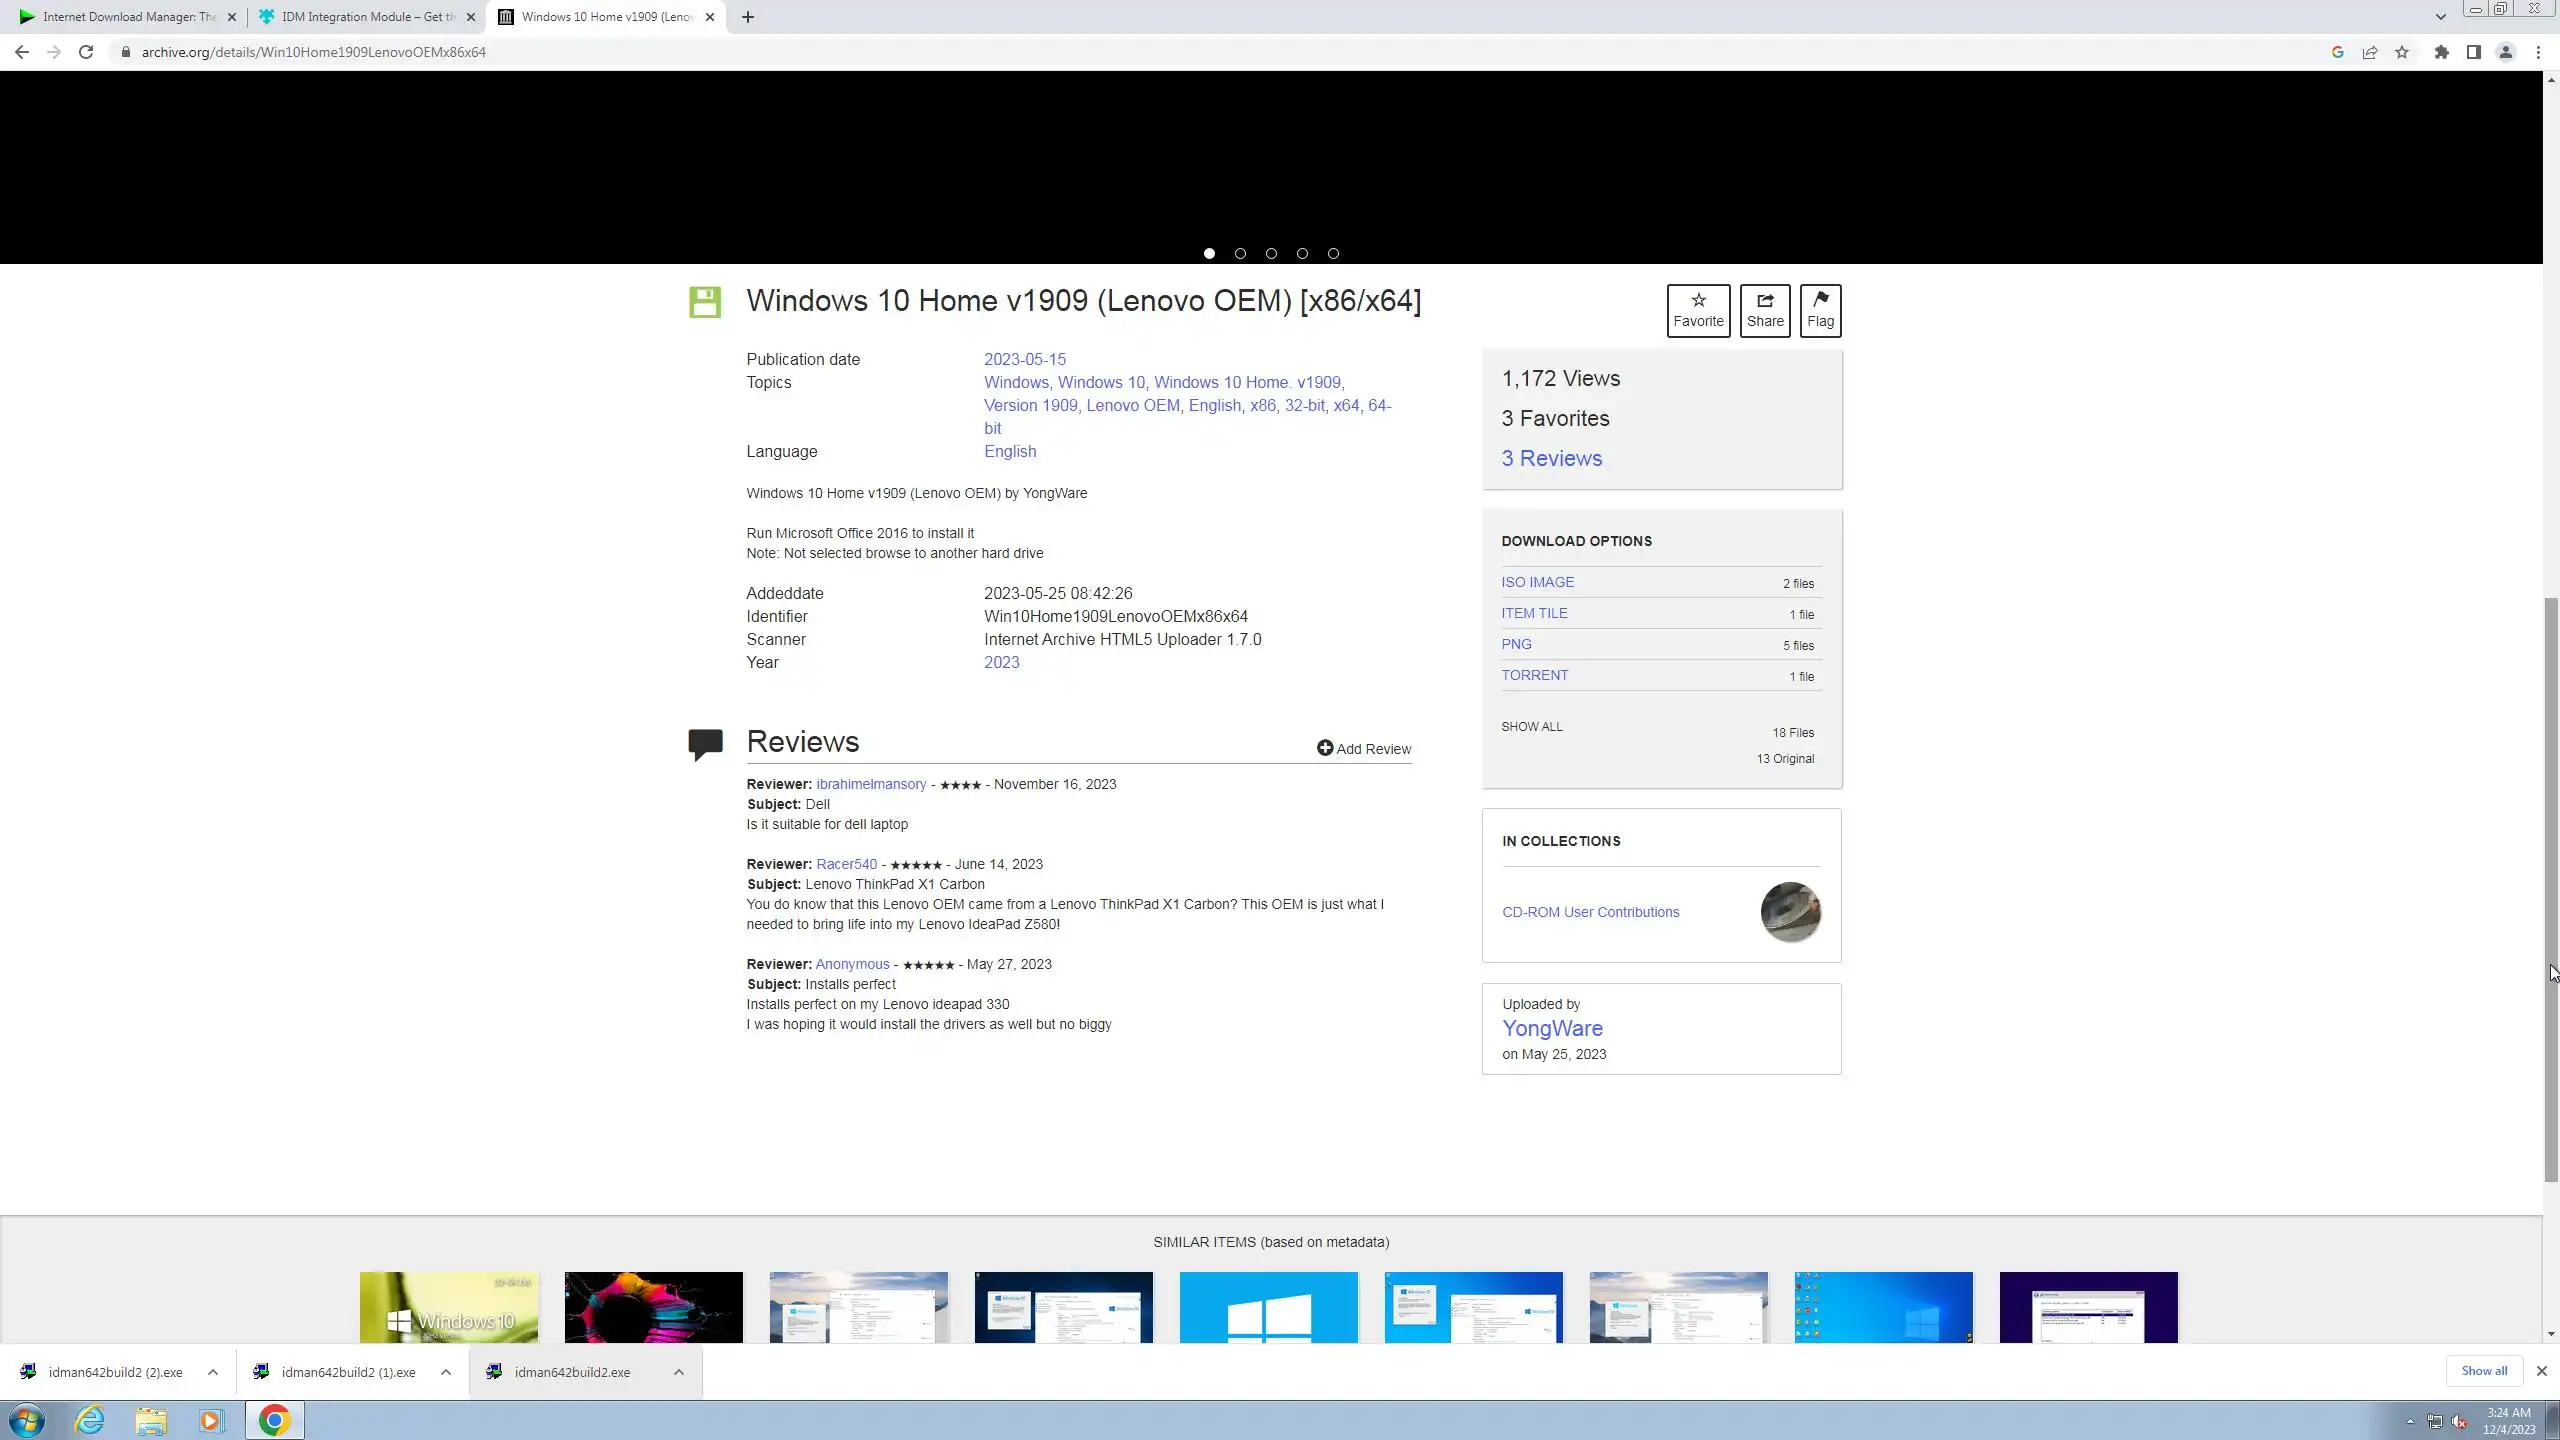Open Internet Explorer from taskbar
Image resolution: width=2560 pixels, height=1440 pixels.
point(90,1420)
